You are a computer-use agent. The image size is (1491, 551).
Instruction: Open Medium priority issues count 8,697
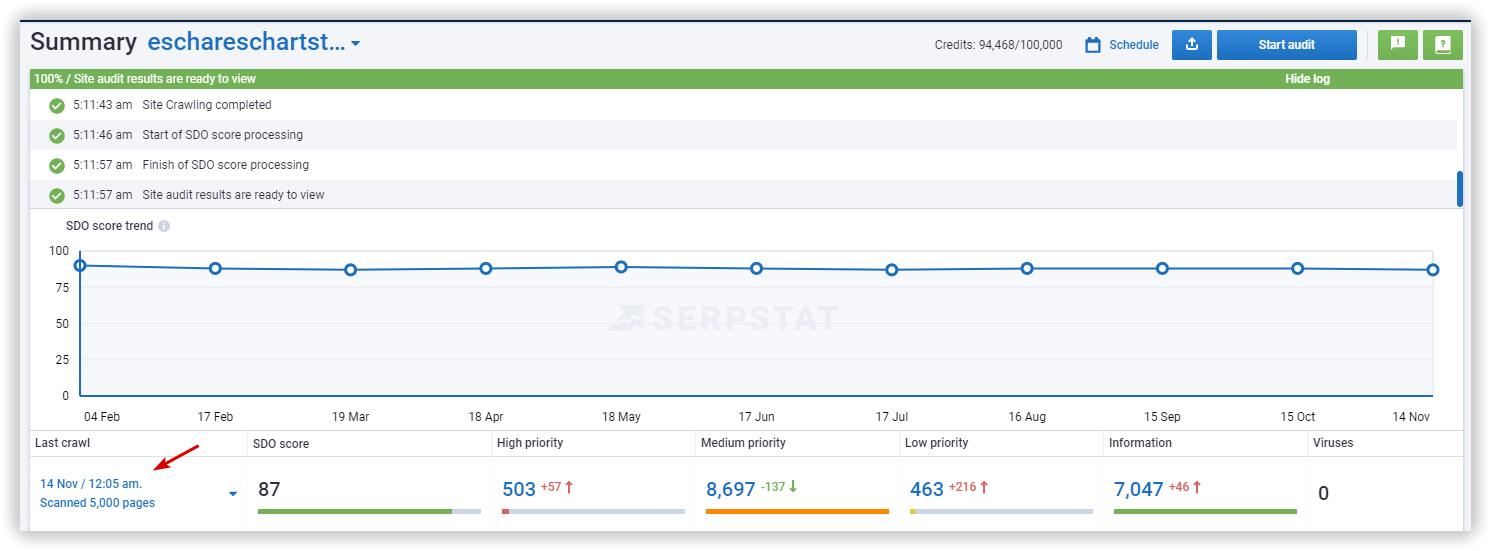tap(730, 489)
